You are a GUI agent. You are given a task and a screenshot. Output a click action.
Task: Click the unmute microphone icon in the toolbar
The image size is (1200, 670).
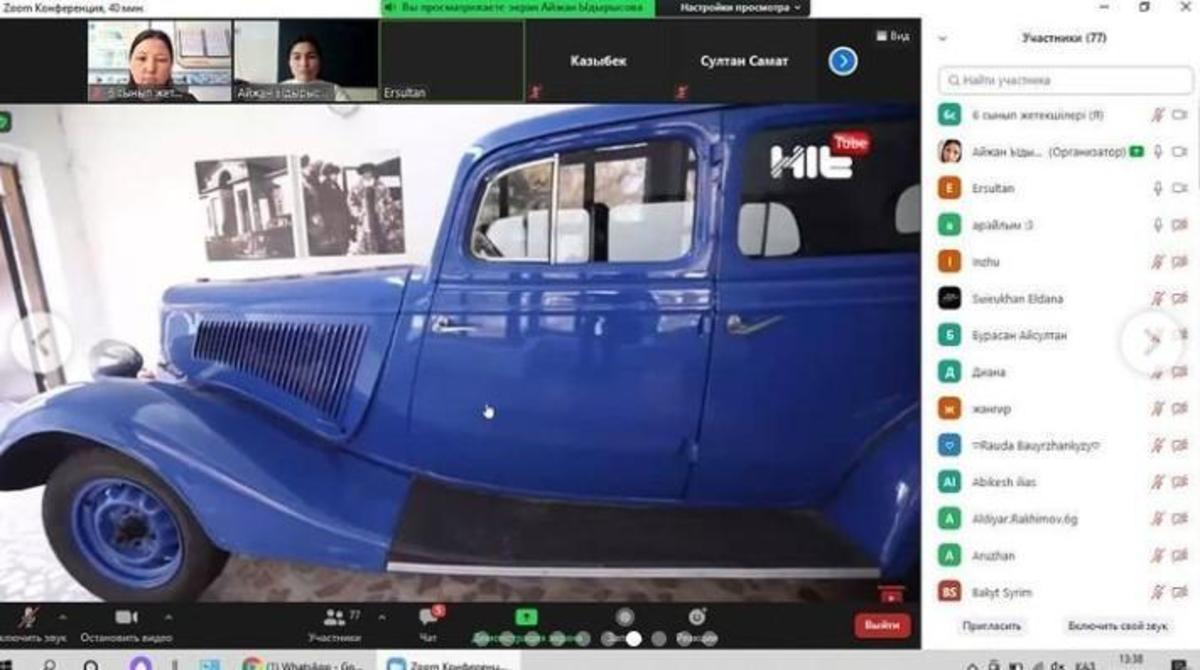tap(27, 618)
